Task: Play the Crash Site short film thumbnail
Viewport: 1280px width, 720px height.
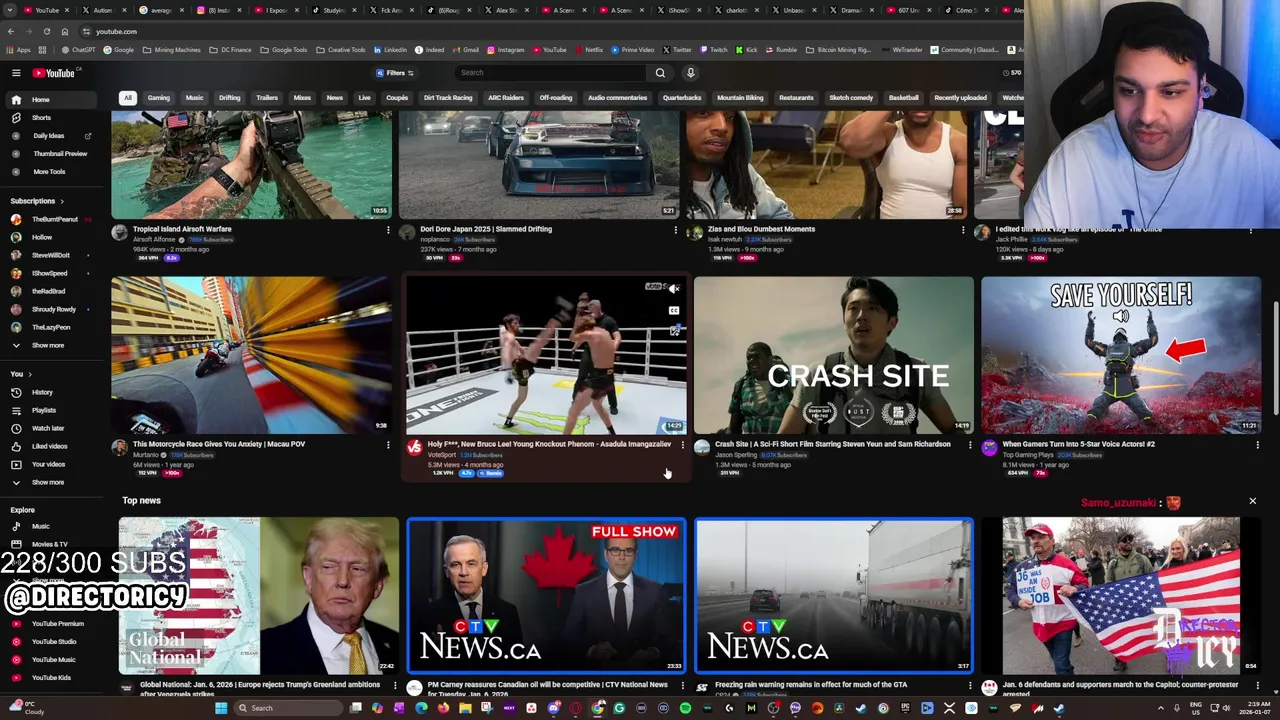Action: tap(833, 355)
